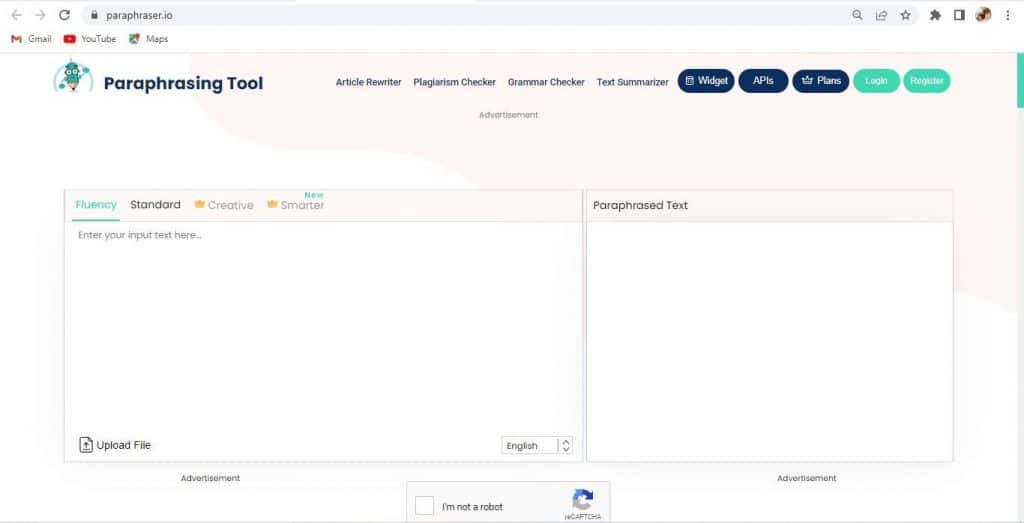Click the APIs button

[x=763, y=81]
